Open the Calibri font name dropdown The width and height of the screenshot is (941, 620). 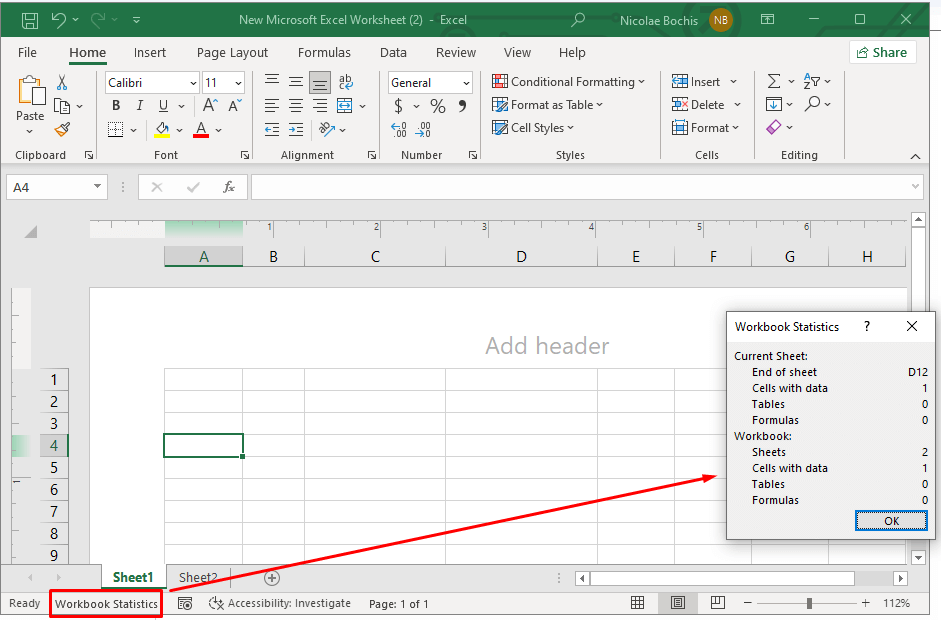pos(191,83)
